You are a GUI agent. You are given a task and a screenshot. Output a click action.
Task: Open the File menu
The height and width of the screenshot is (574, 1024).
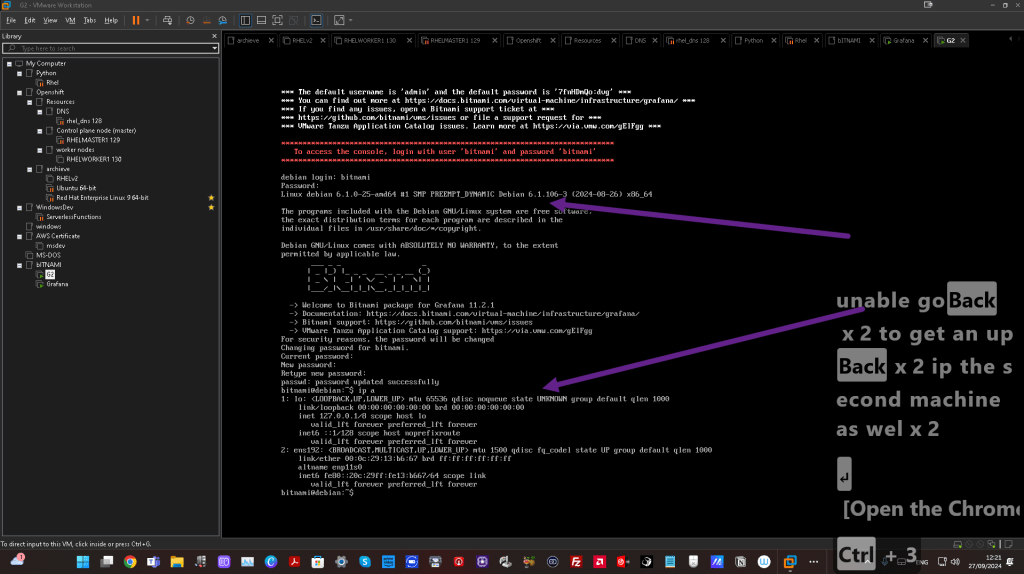pos(11,20)
